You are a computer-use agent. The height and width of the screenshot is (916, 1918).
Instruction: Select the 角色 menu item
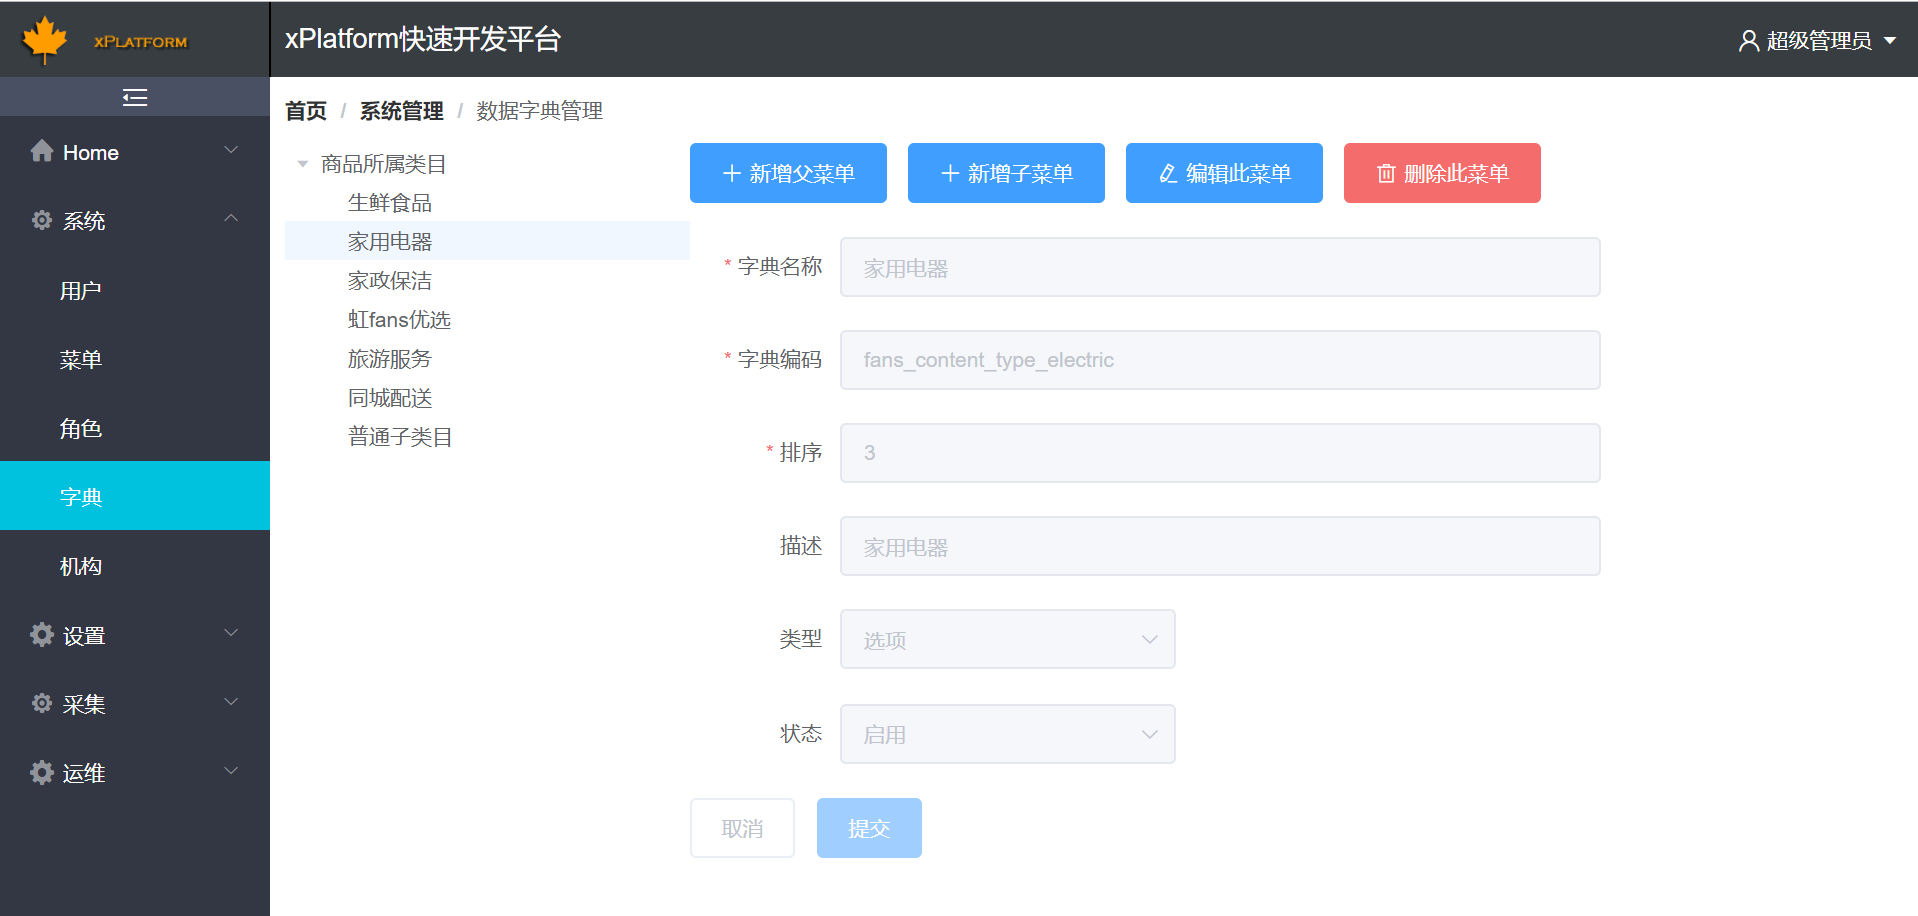[x=81, y=428]
